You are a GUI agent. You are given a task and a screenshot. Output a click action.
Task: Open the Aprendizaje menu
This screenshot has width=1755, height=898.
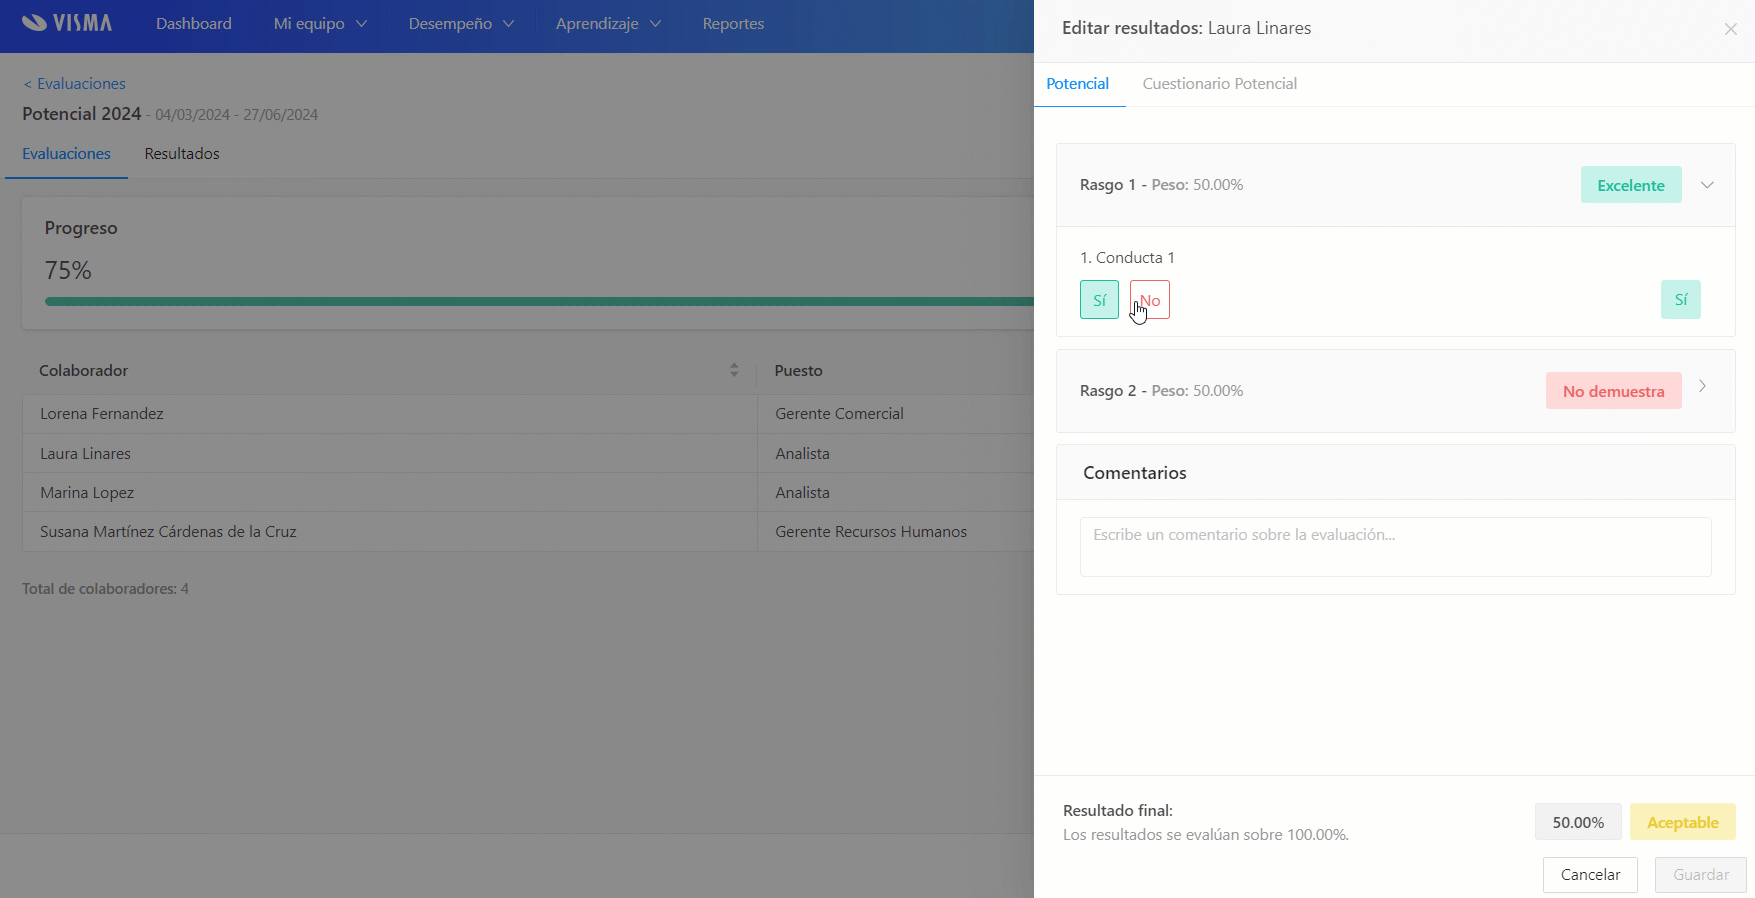click(x=608, y=24)
